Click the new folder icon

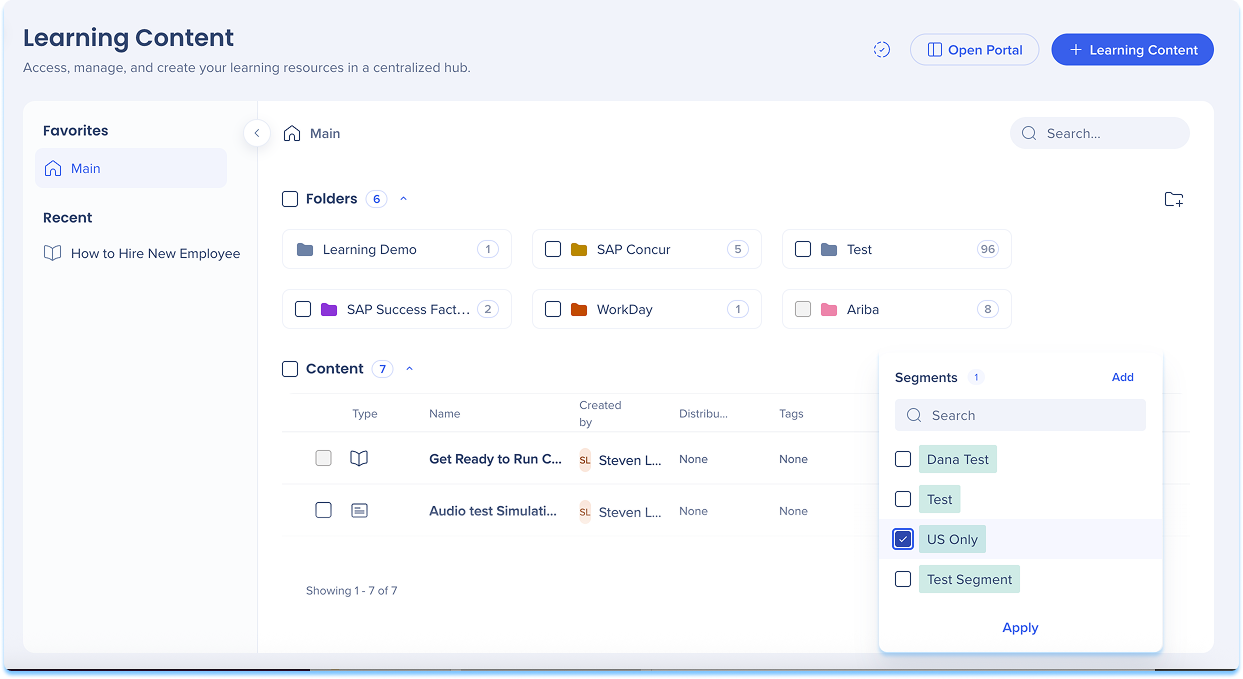pos(1174,200)
